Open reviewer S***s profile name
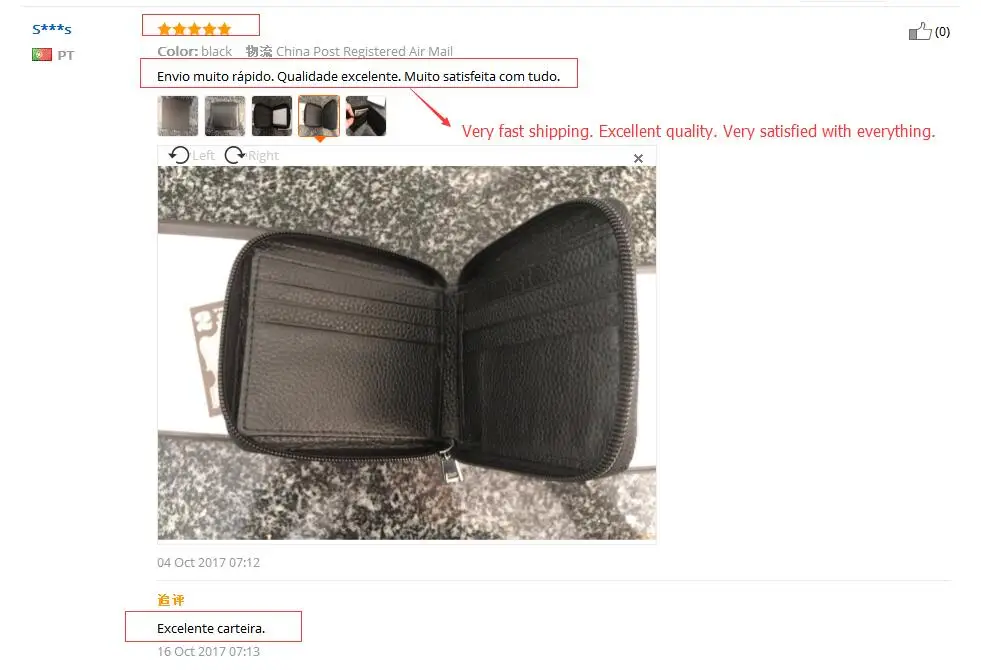Screen dimensions: 981x670 pos(52,29)
